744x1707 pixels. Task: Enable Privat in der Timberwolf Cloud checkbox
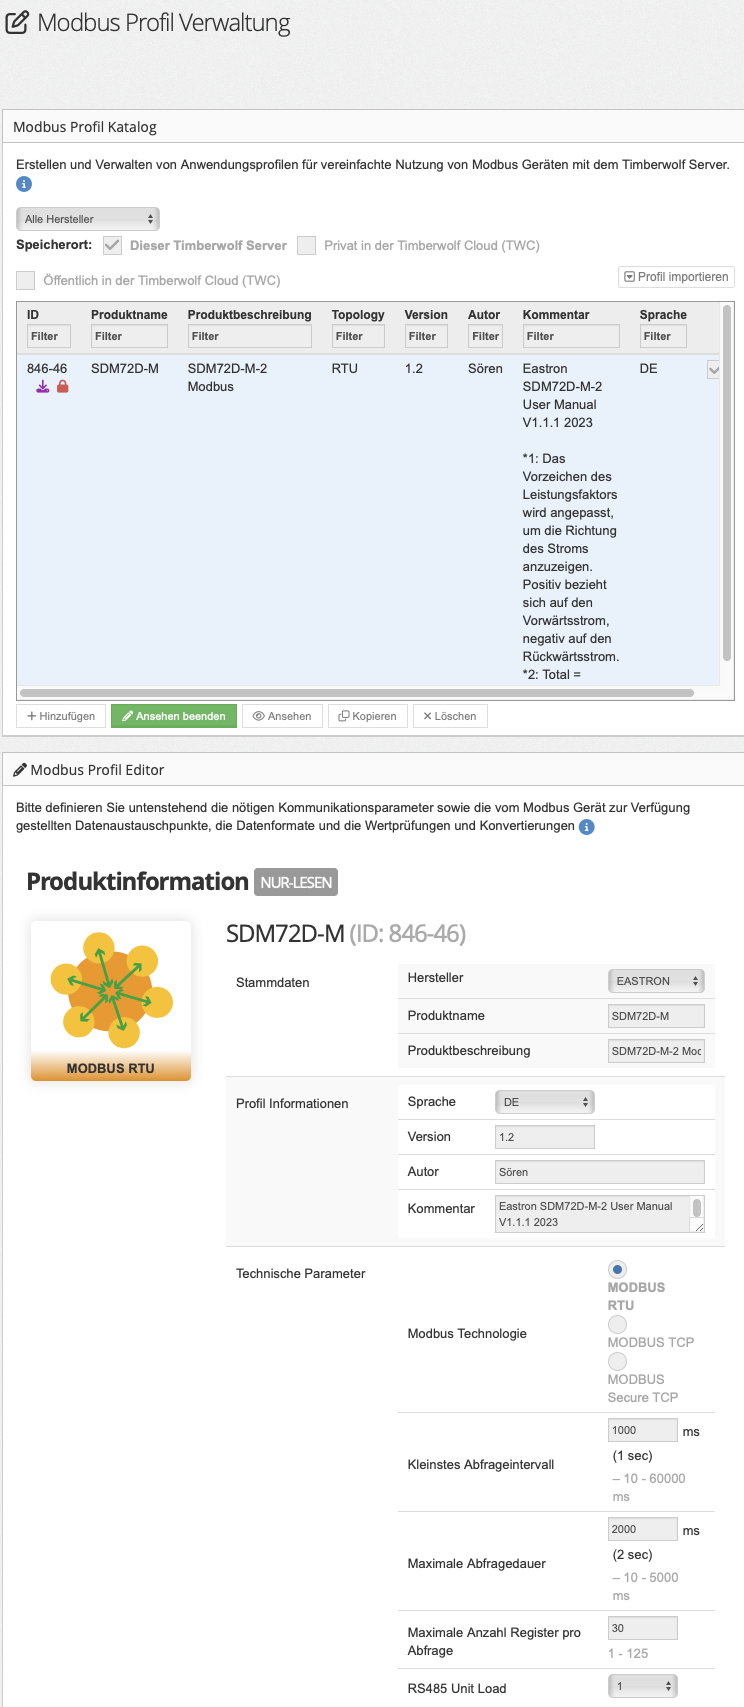pos(307,245)
